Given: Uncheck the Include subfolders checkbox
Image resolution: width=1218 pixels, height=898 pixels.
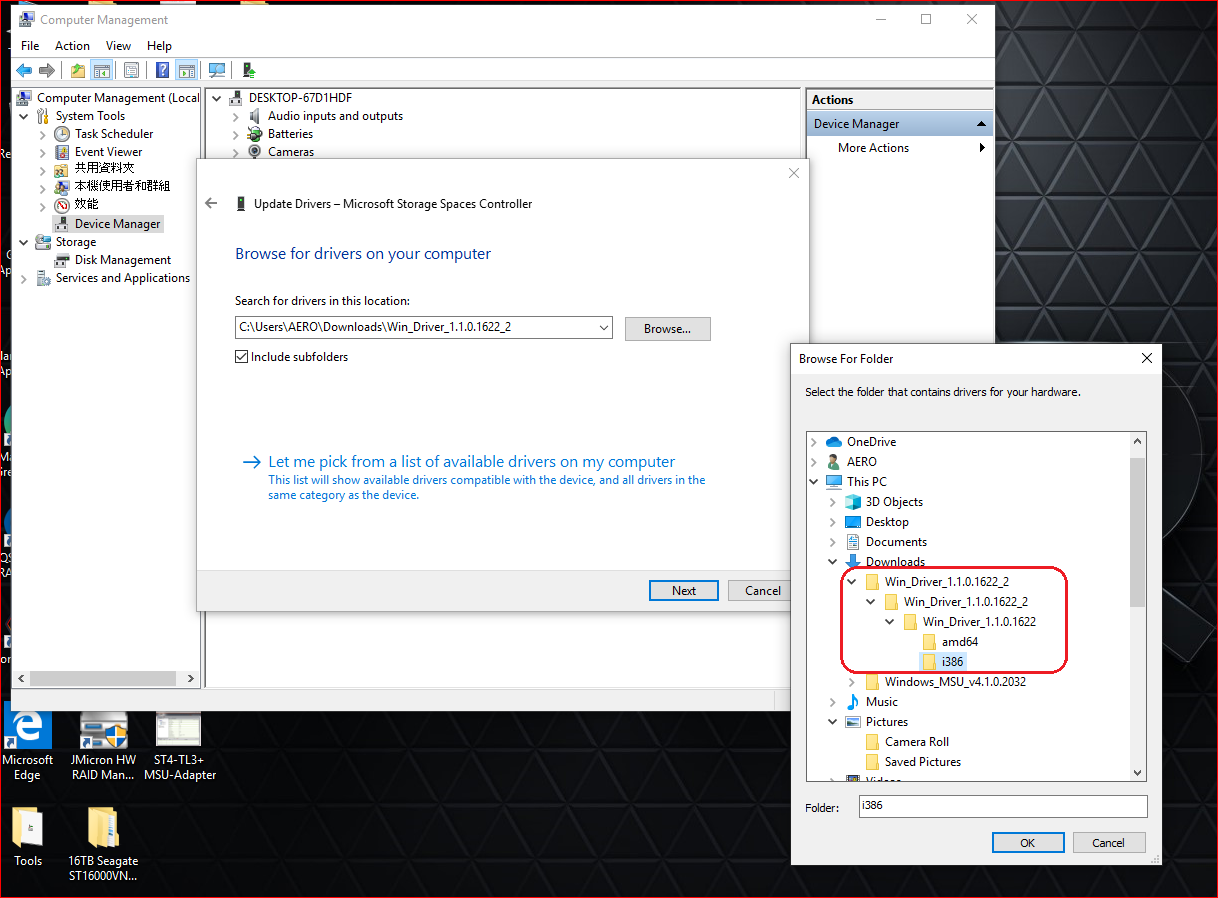Looking at the screenshot, I should [x=241, y=357].
